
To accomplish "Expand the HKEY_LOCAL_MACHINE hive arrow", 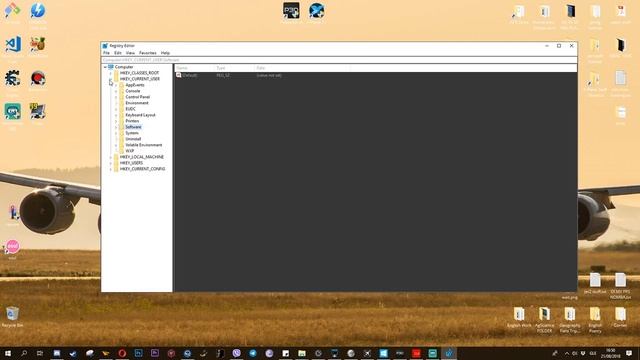I will (x=111, y=157).
